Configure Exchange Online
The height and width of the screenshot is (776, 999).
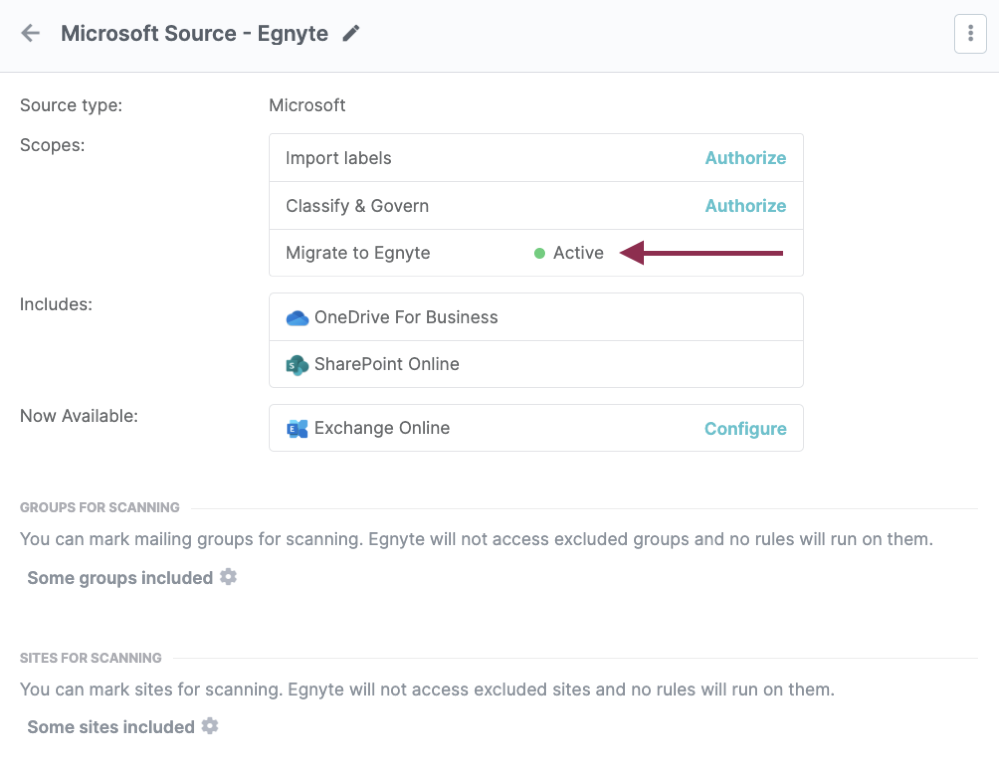tap(745, 429)
